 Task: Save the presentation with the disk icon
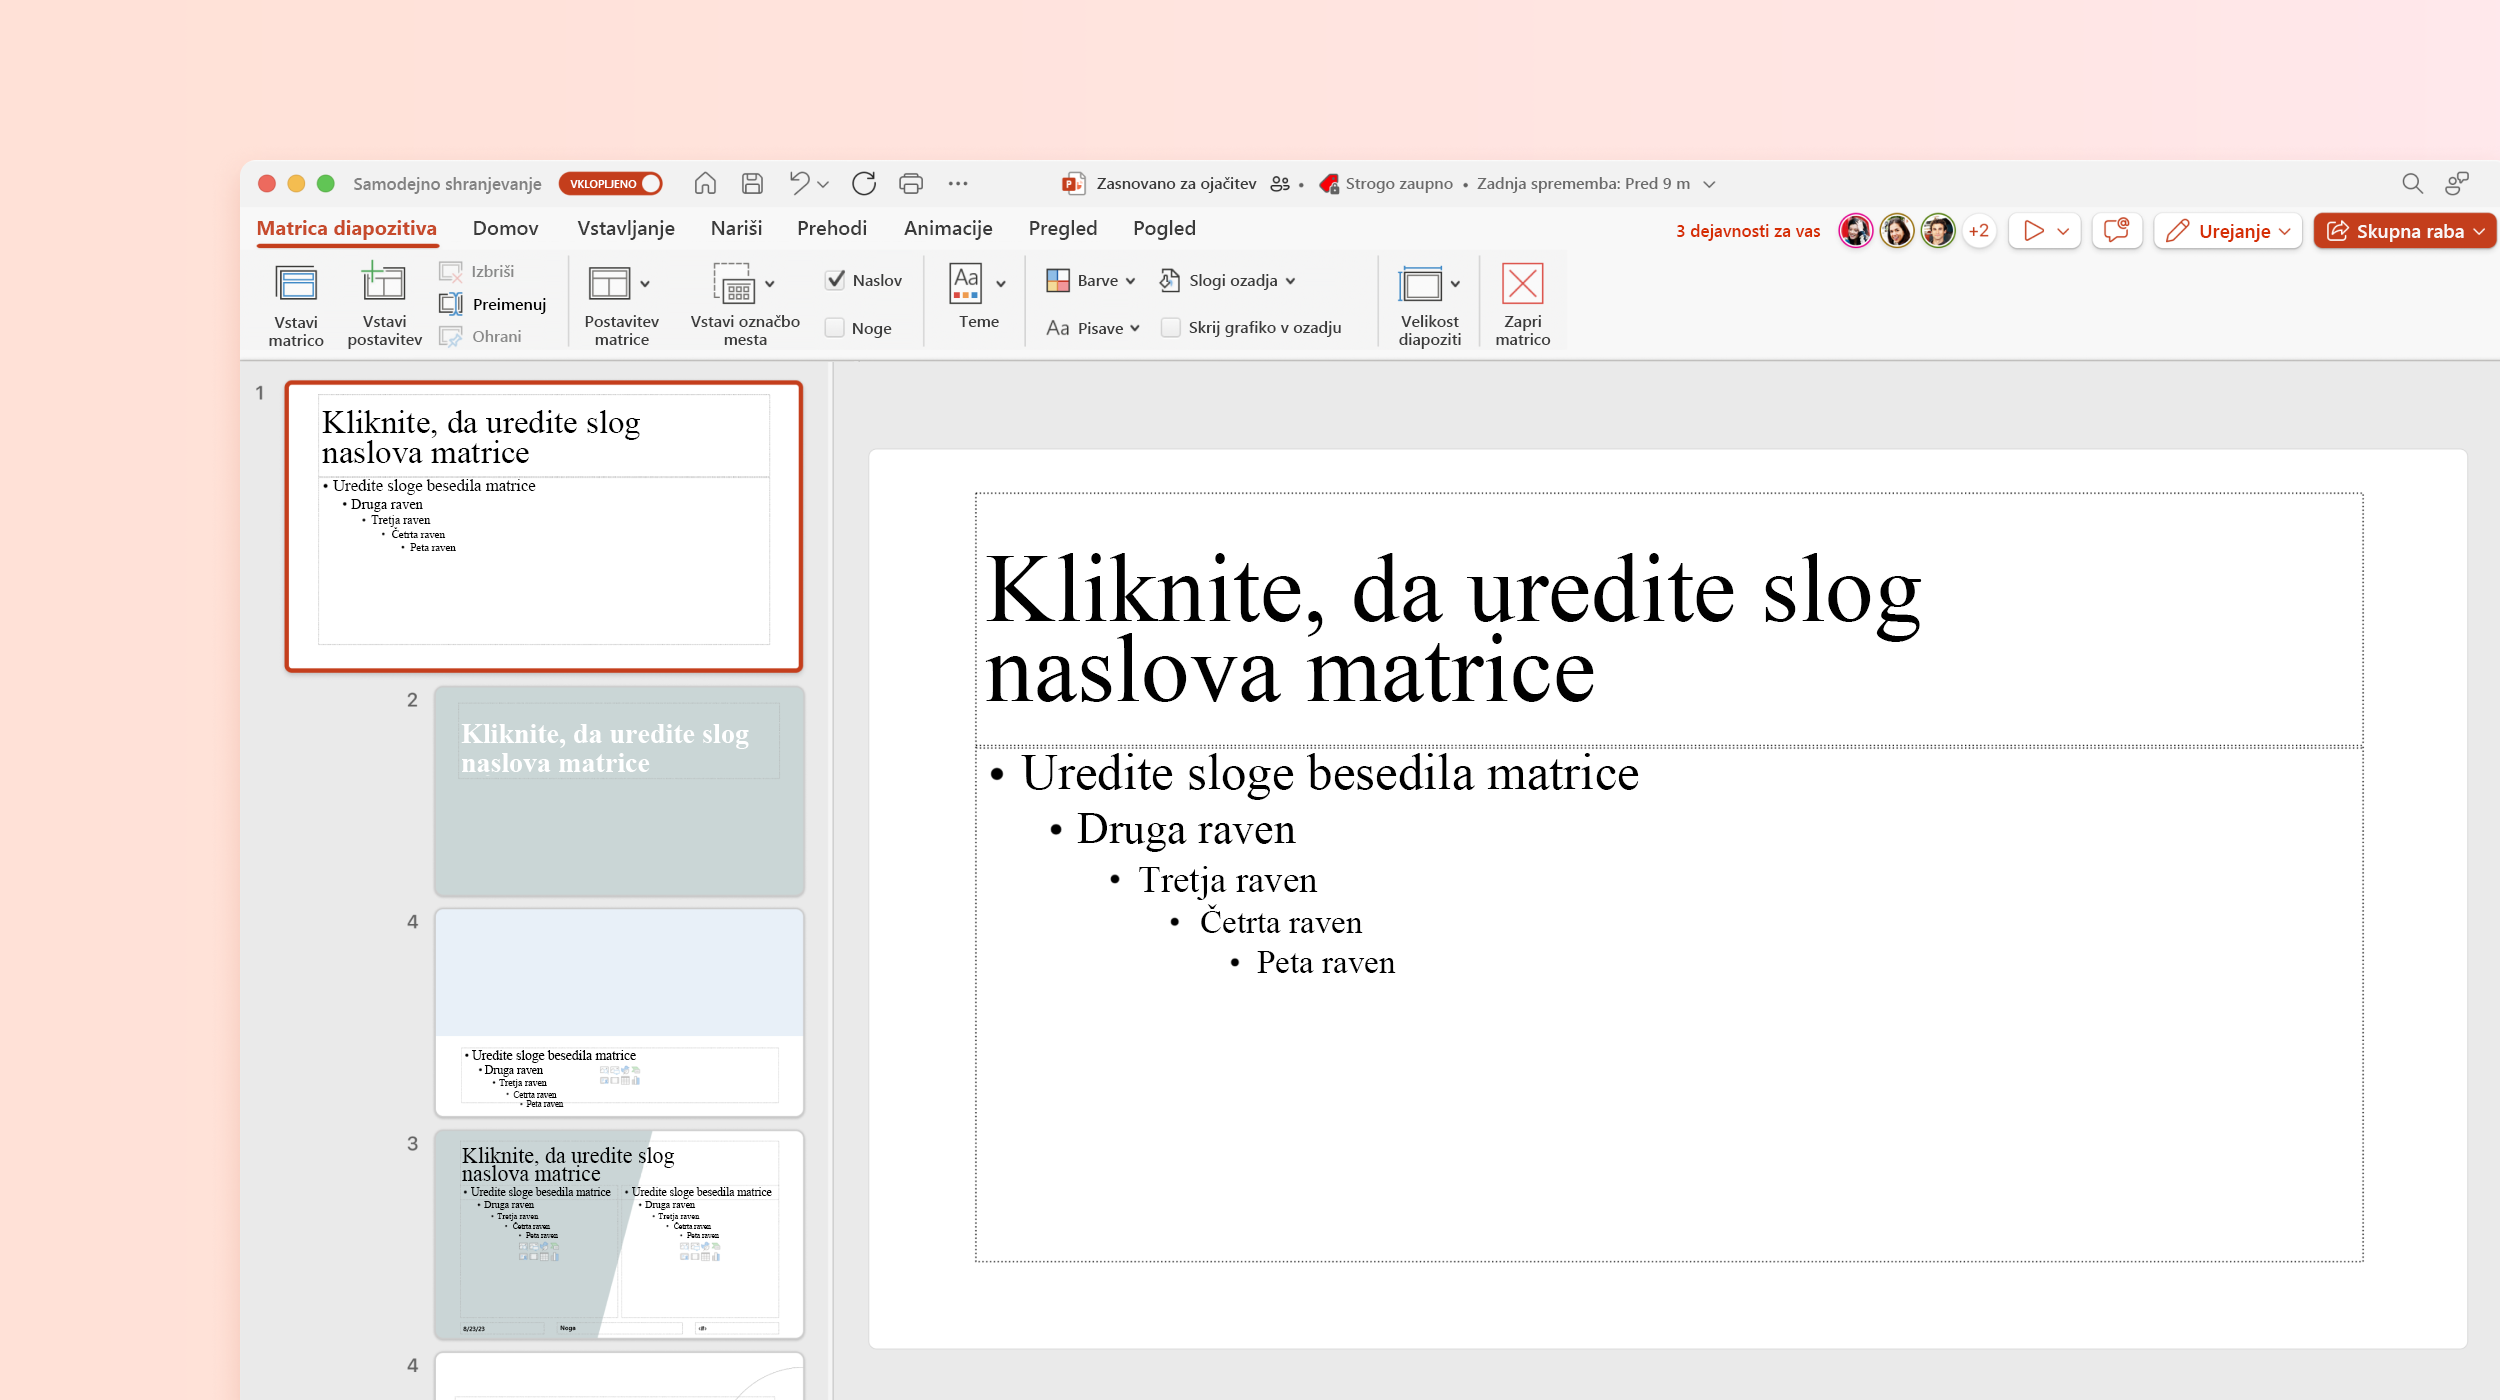[752, 184]
